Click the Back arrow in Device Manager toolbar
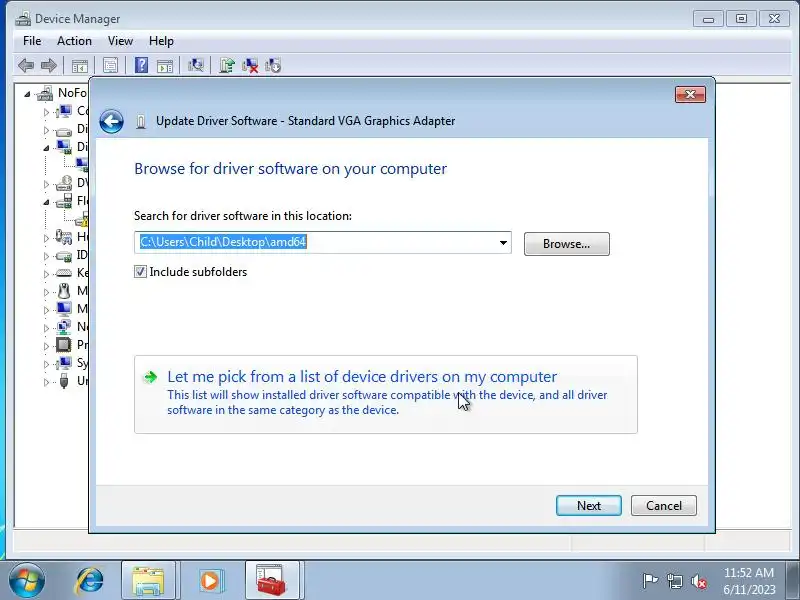Screen dimensions: 800x600 coord(26,65)
